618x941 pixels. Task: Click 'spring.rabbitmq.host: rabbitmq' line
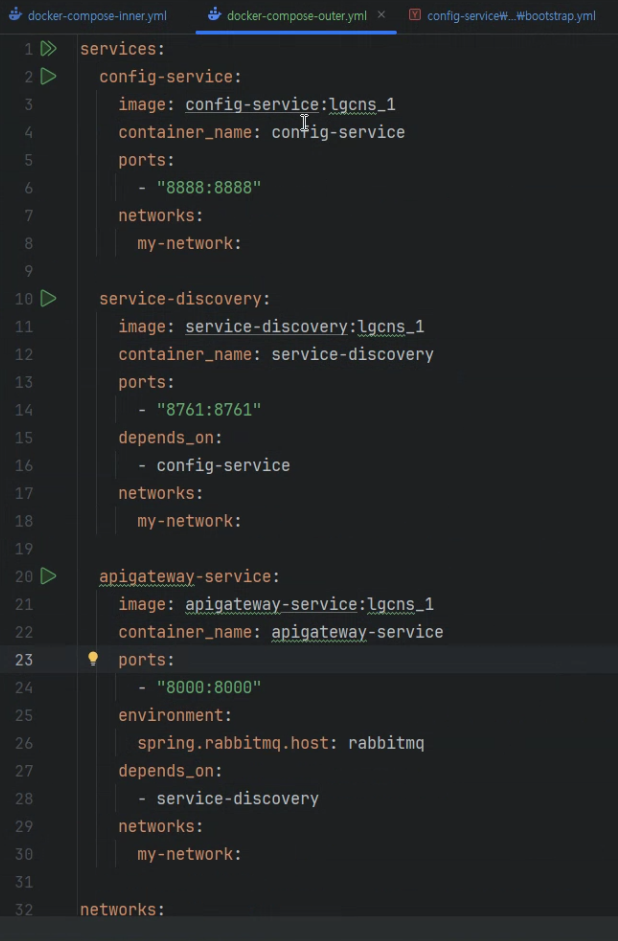[281, 743]
